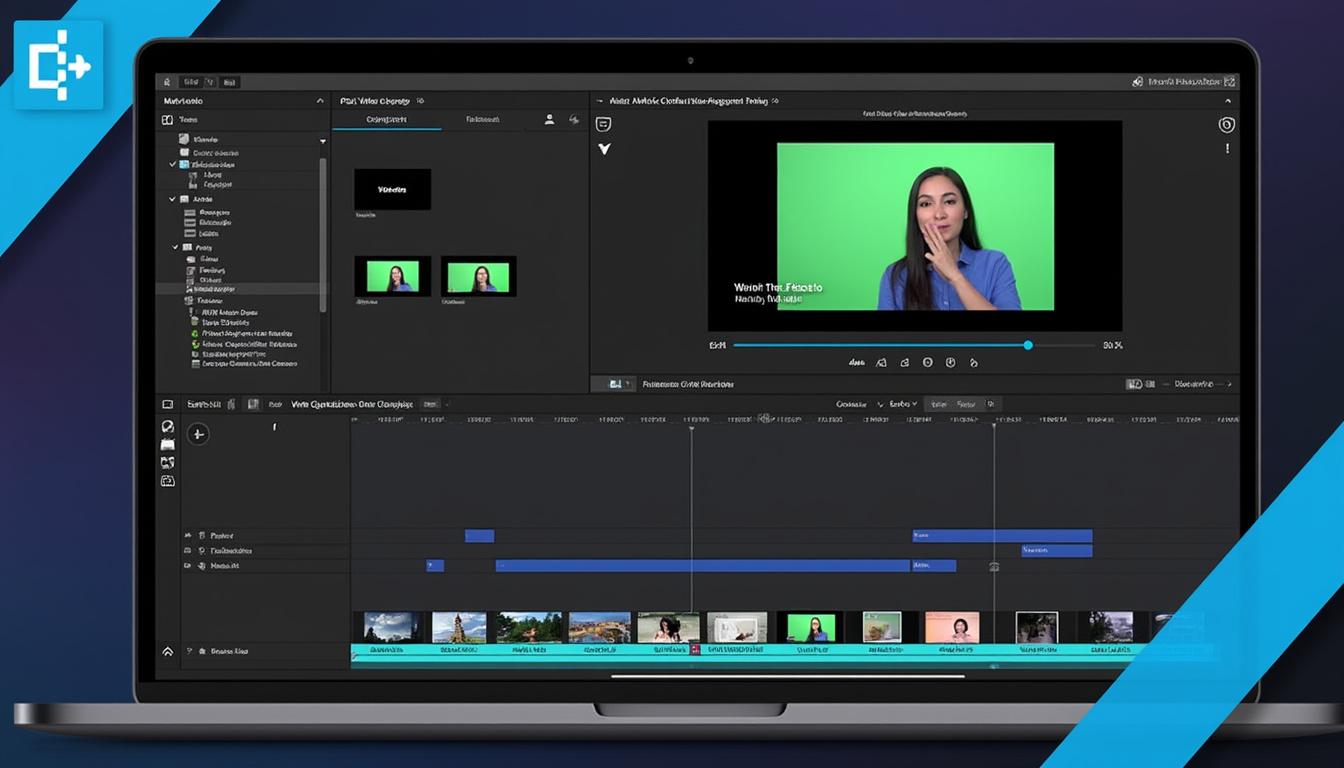This screenshot has height=768, width=1344.
Task: Select the black title clip thumbnail in media browser
Action: [x=392, y=189]
